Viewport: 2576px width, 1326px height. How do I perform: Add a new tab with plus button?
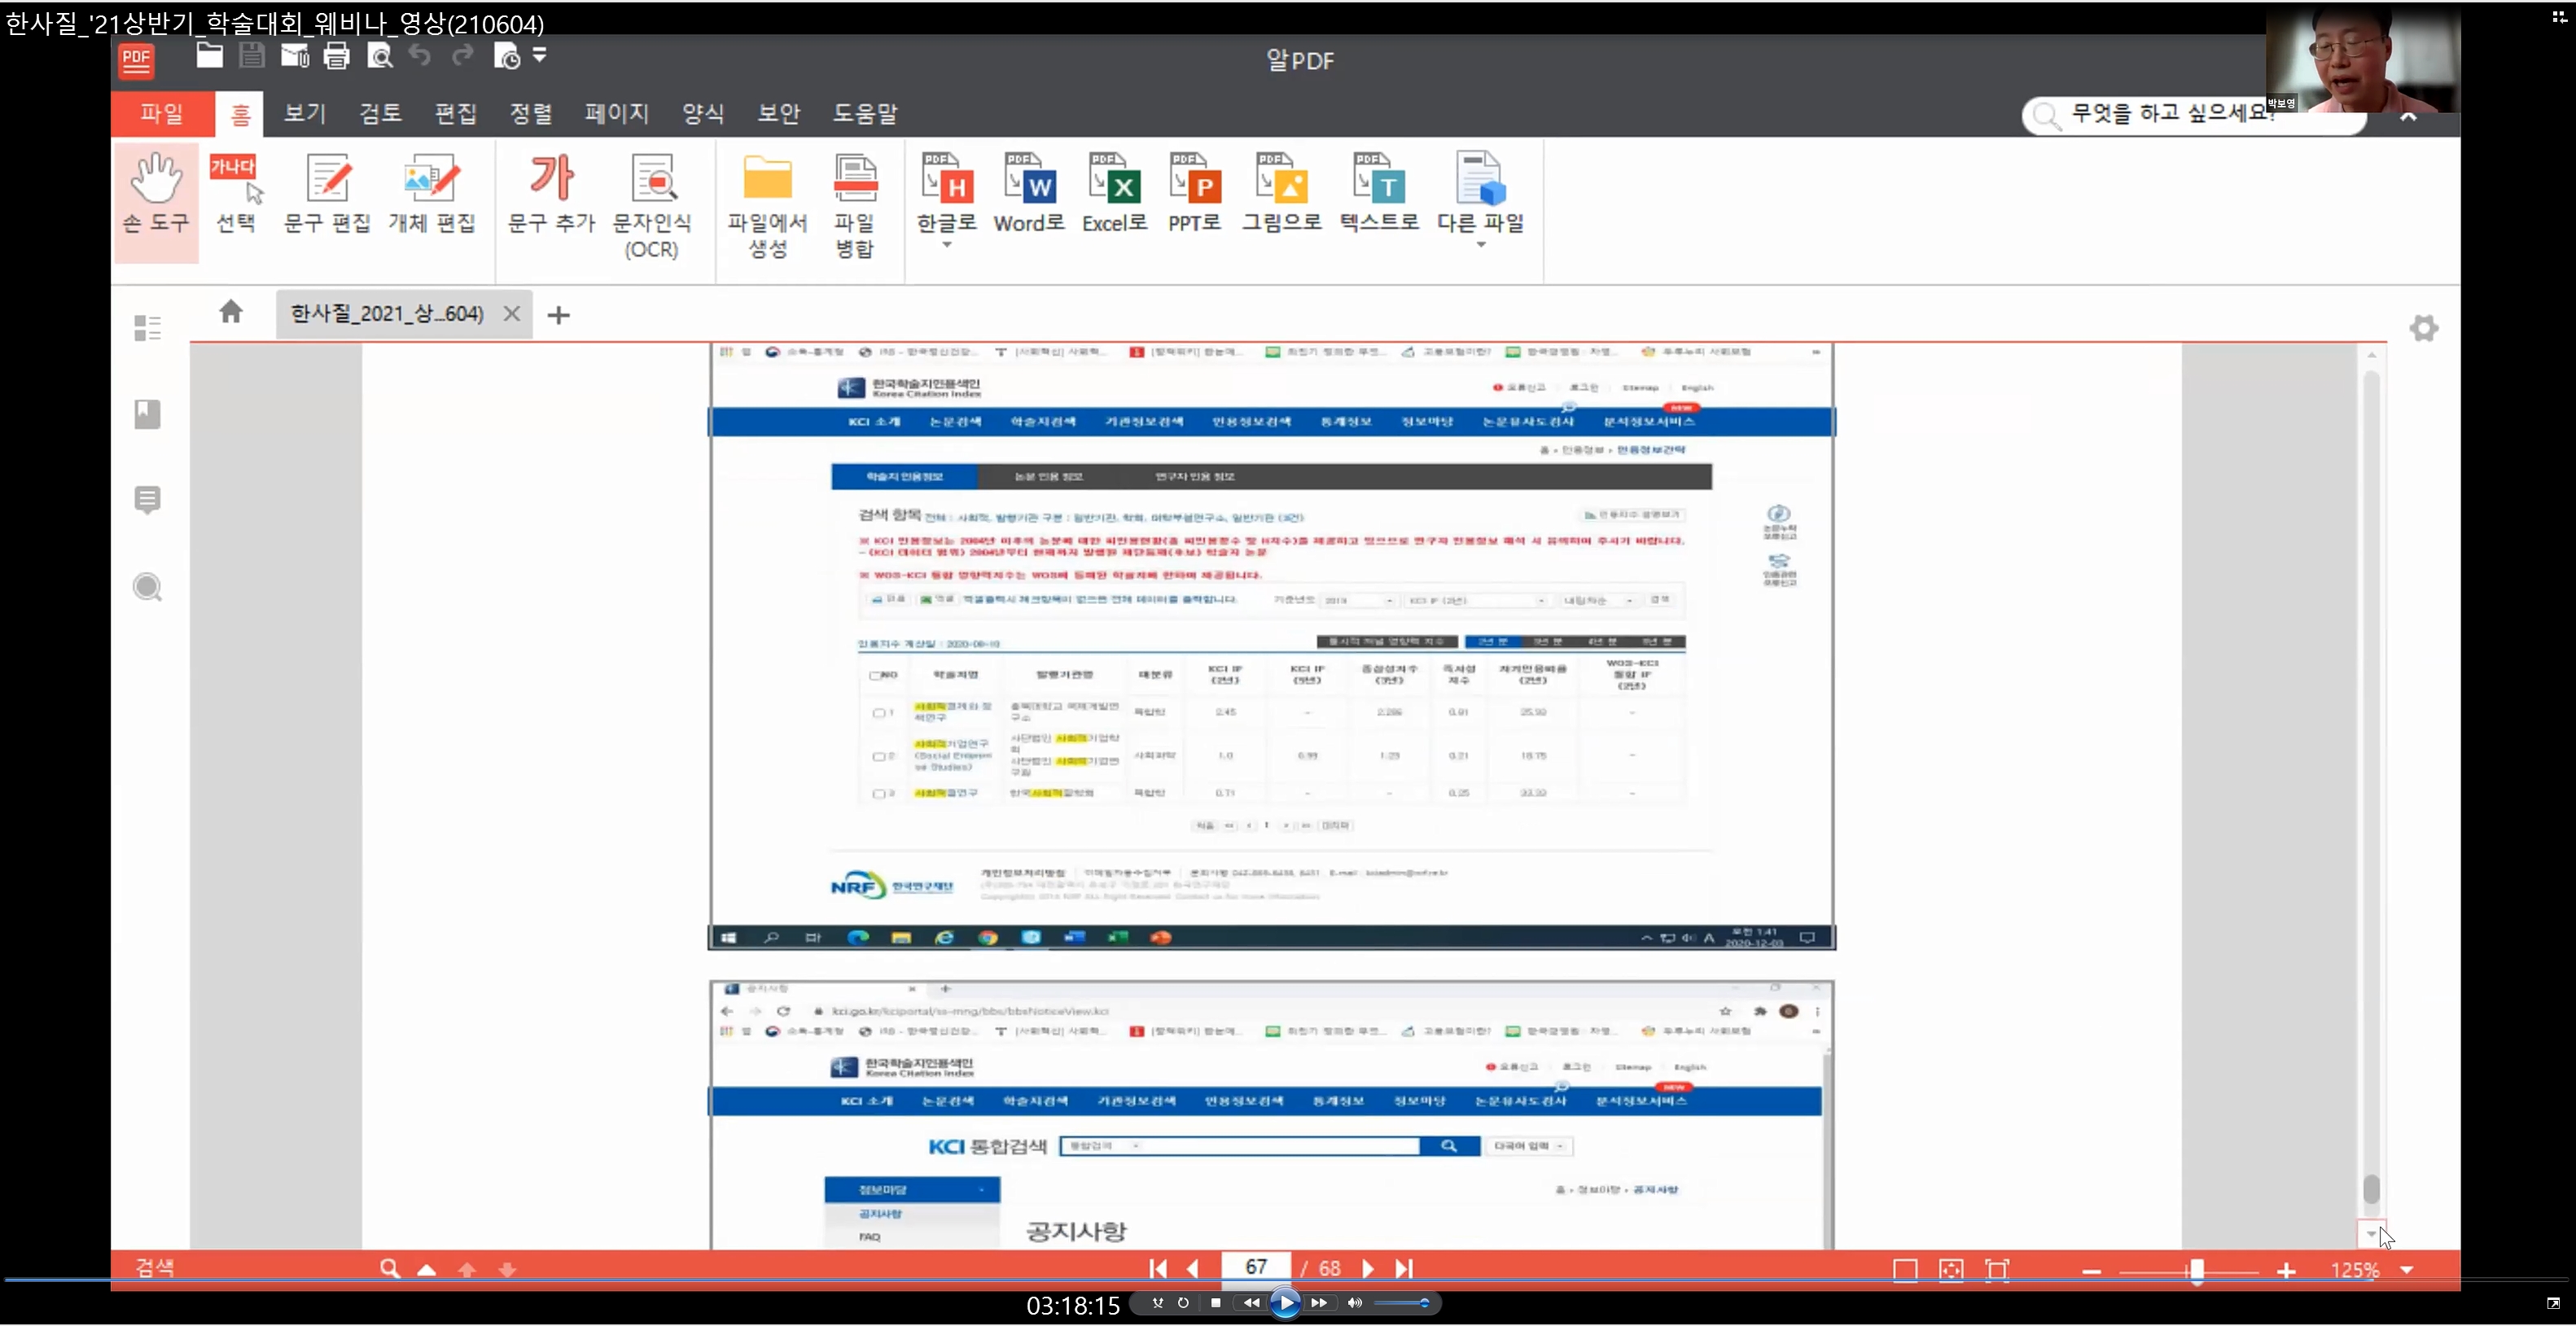559,315
